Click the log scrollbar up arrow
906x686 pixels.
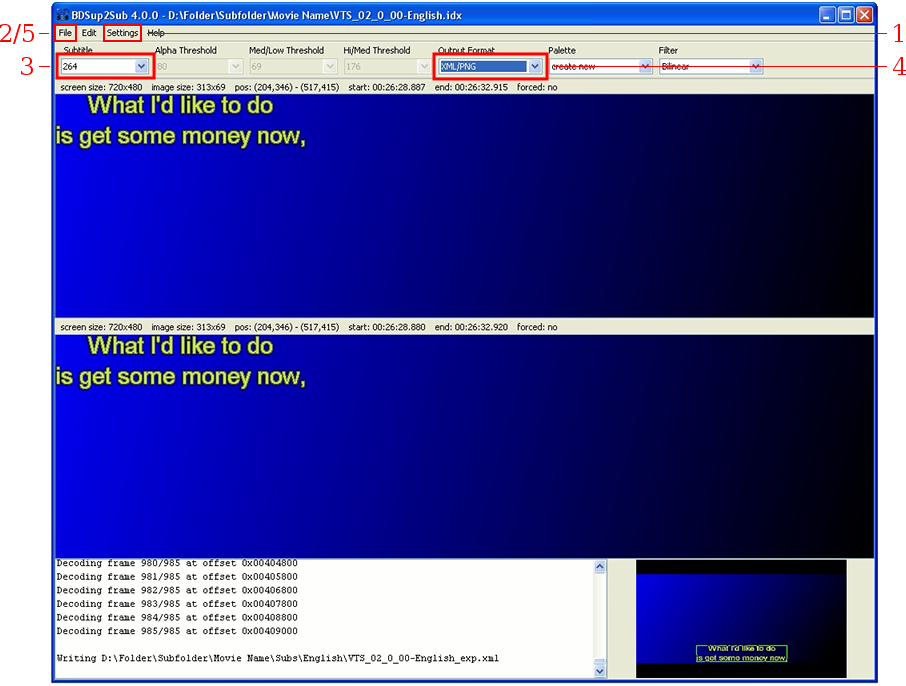pos(600,566)
